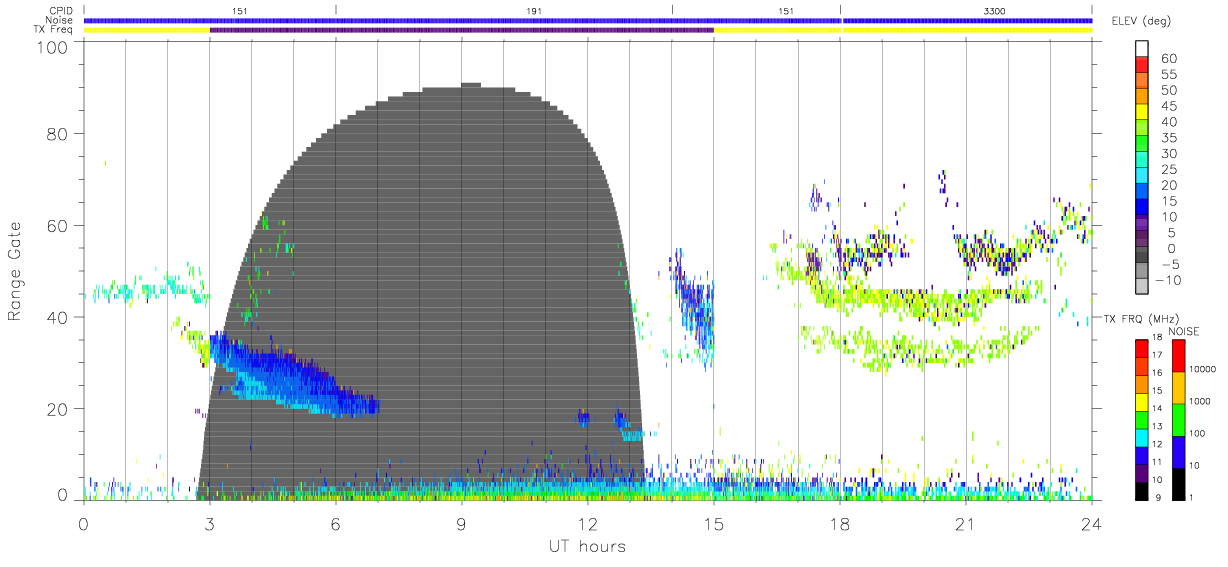
Task: Click the 9 tick on UT hours axis
Action: click(462, 524)
